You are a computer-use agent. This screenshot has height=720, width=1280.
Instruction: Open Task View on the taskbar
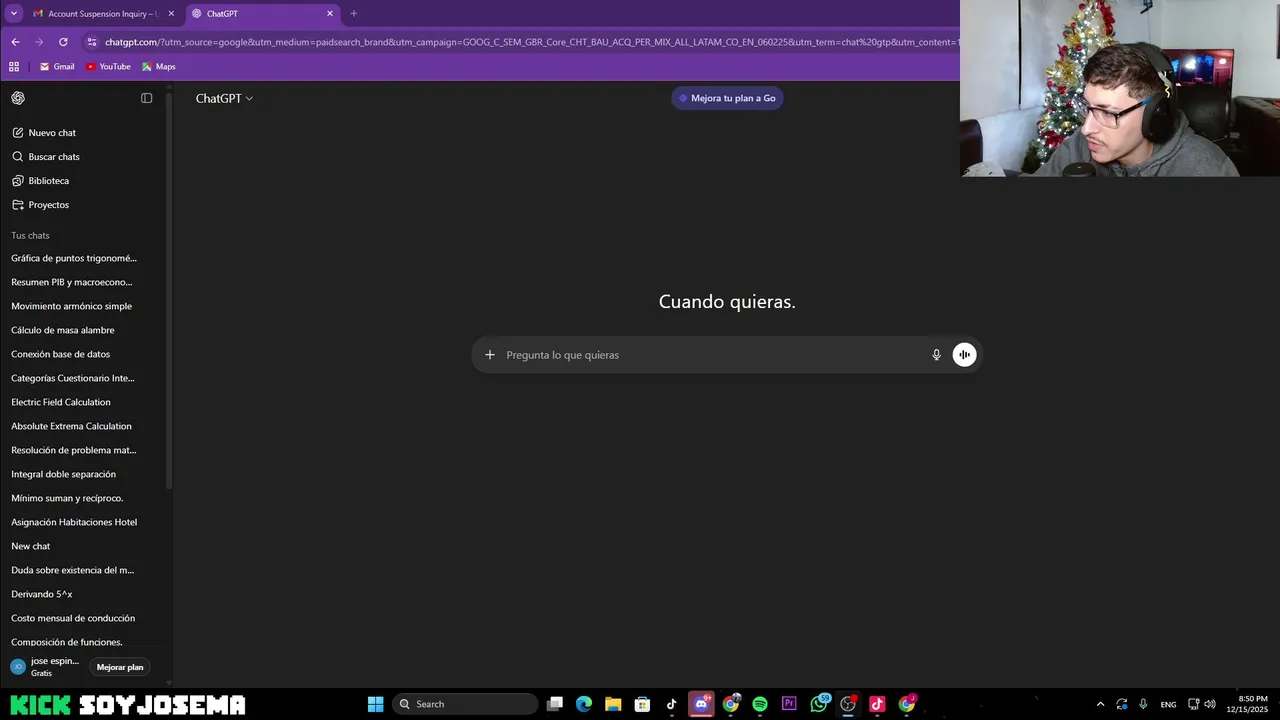[555, 704]
